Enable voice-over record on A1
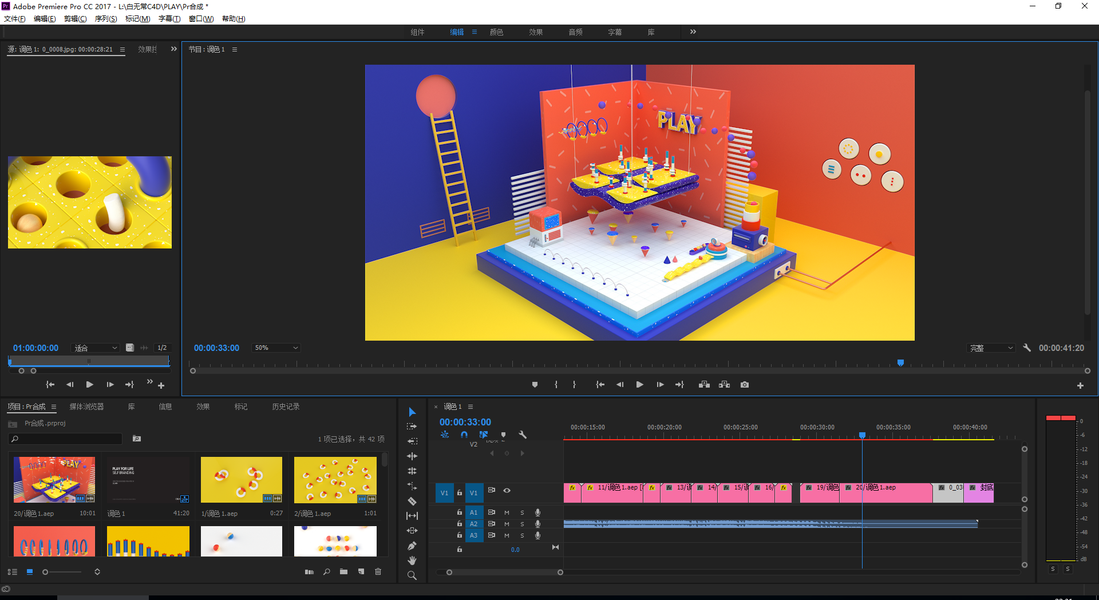 538,512
